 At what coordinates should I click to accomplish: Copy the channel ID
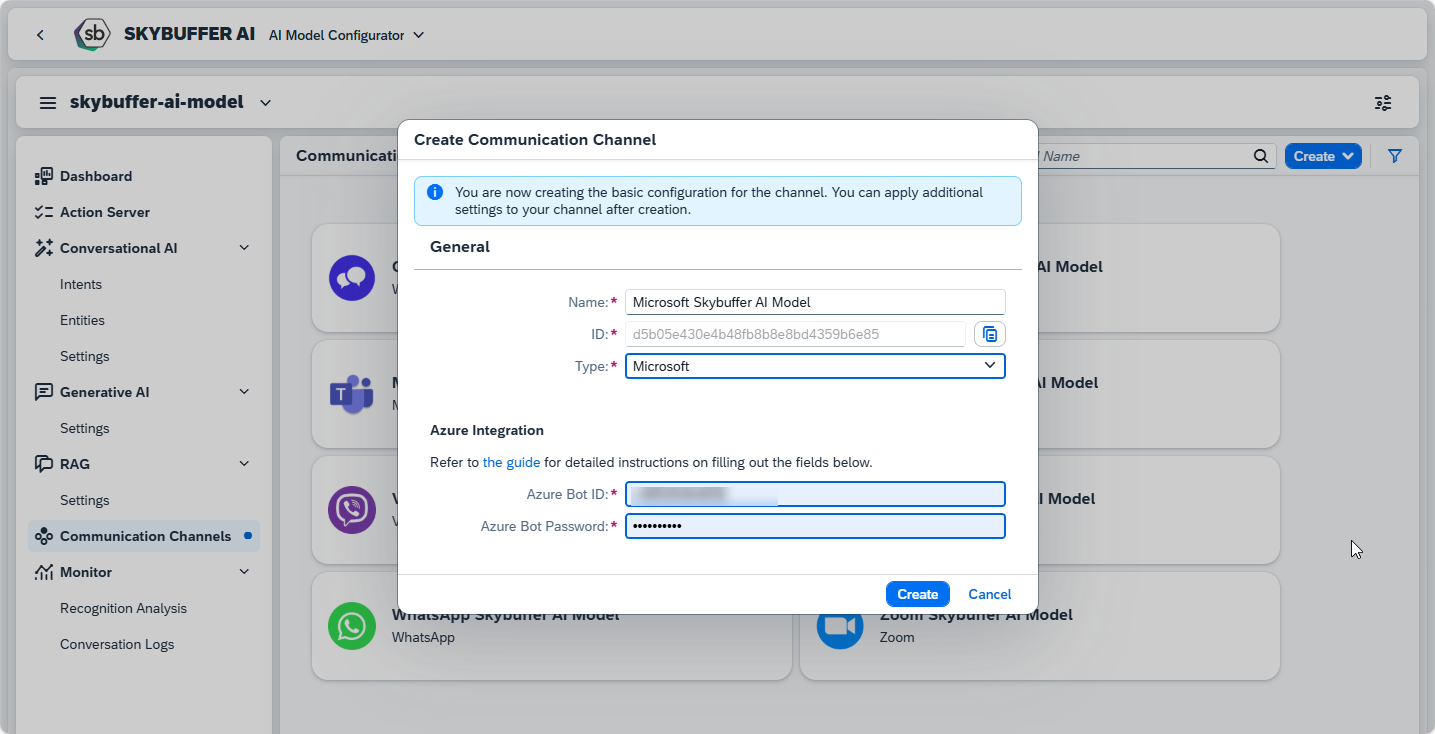990,334
